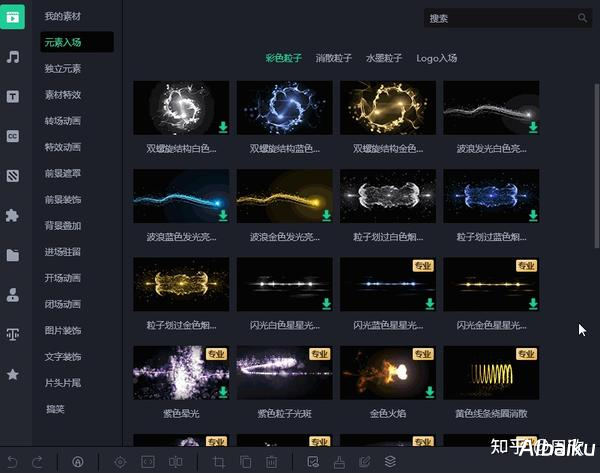Open the text T panel icon
The image size is (600, 473).
click(13, 96)
